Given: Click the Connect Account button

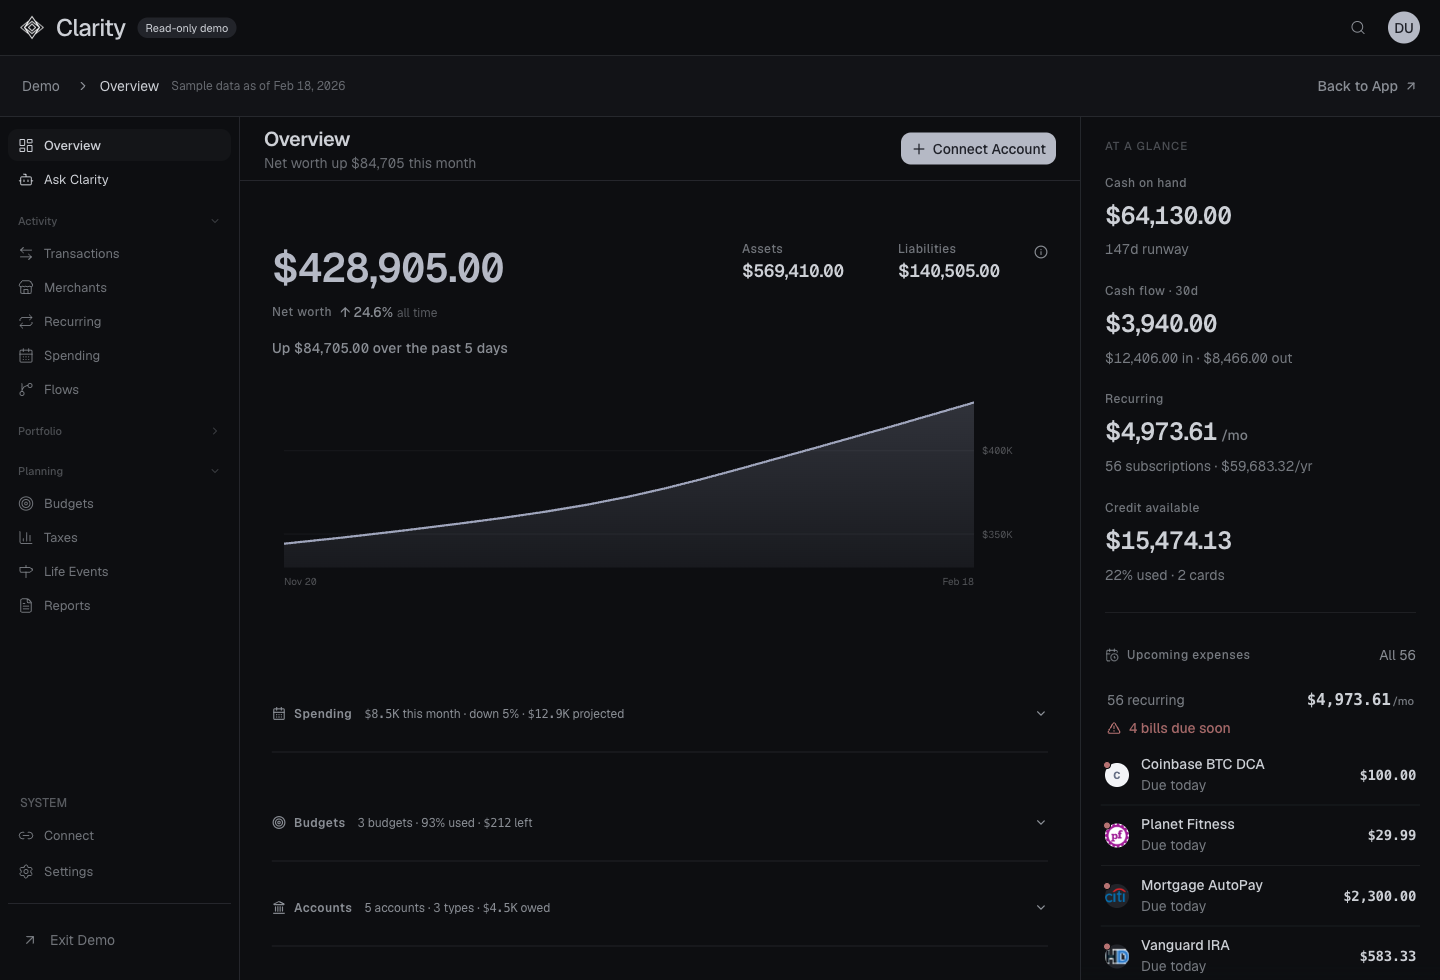Looking at the screenshot, I should coord(978,148).
